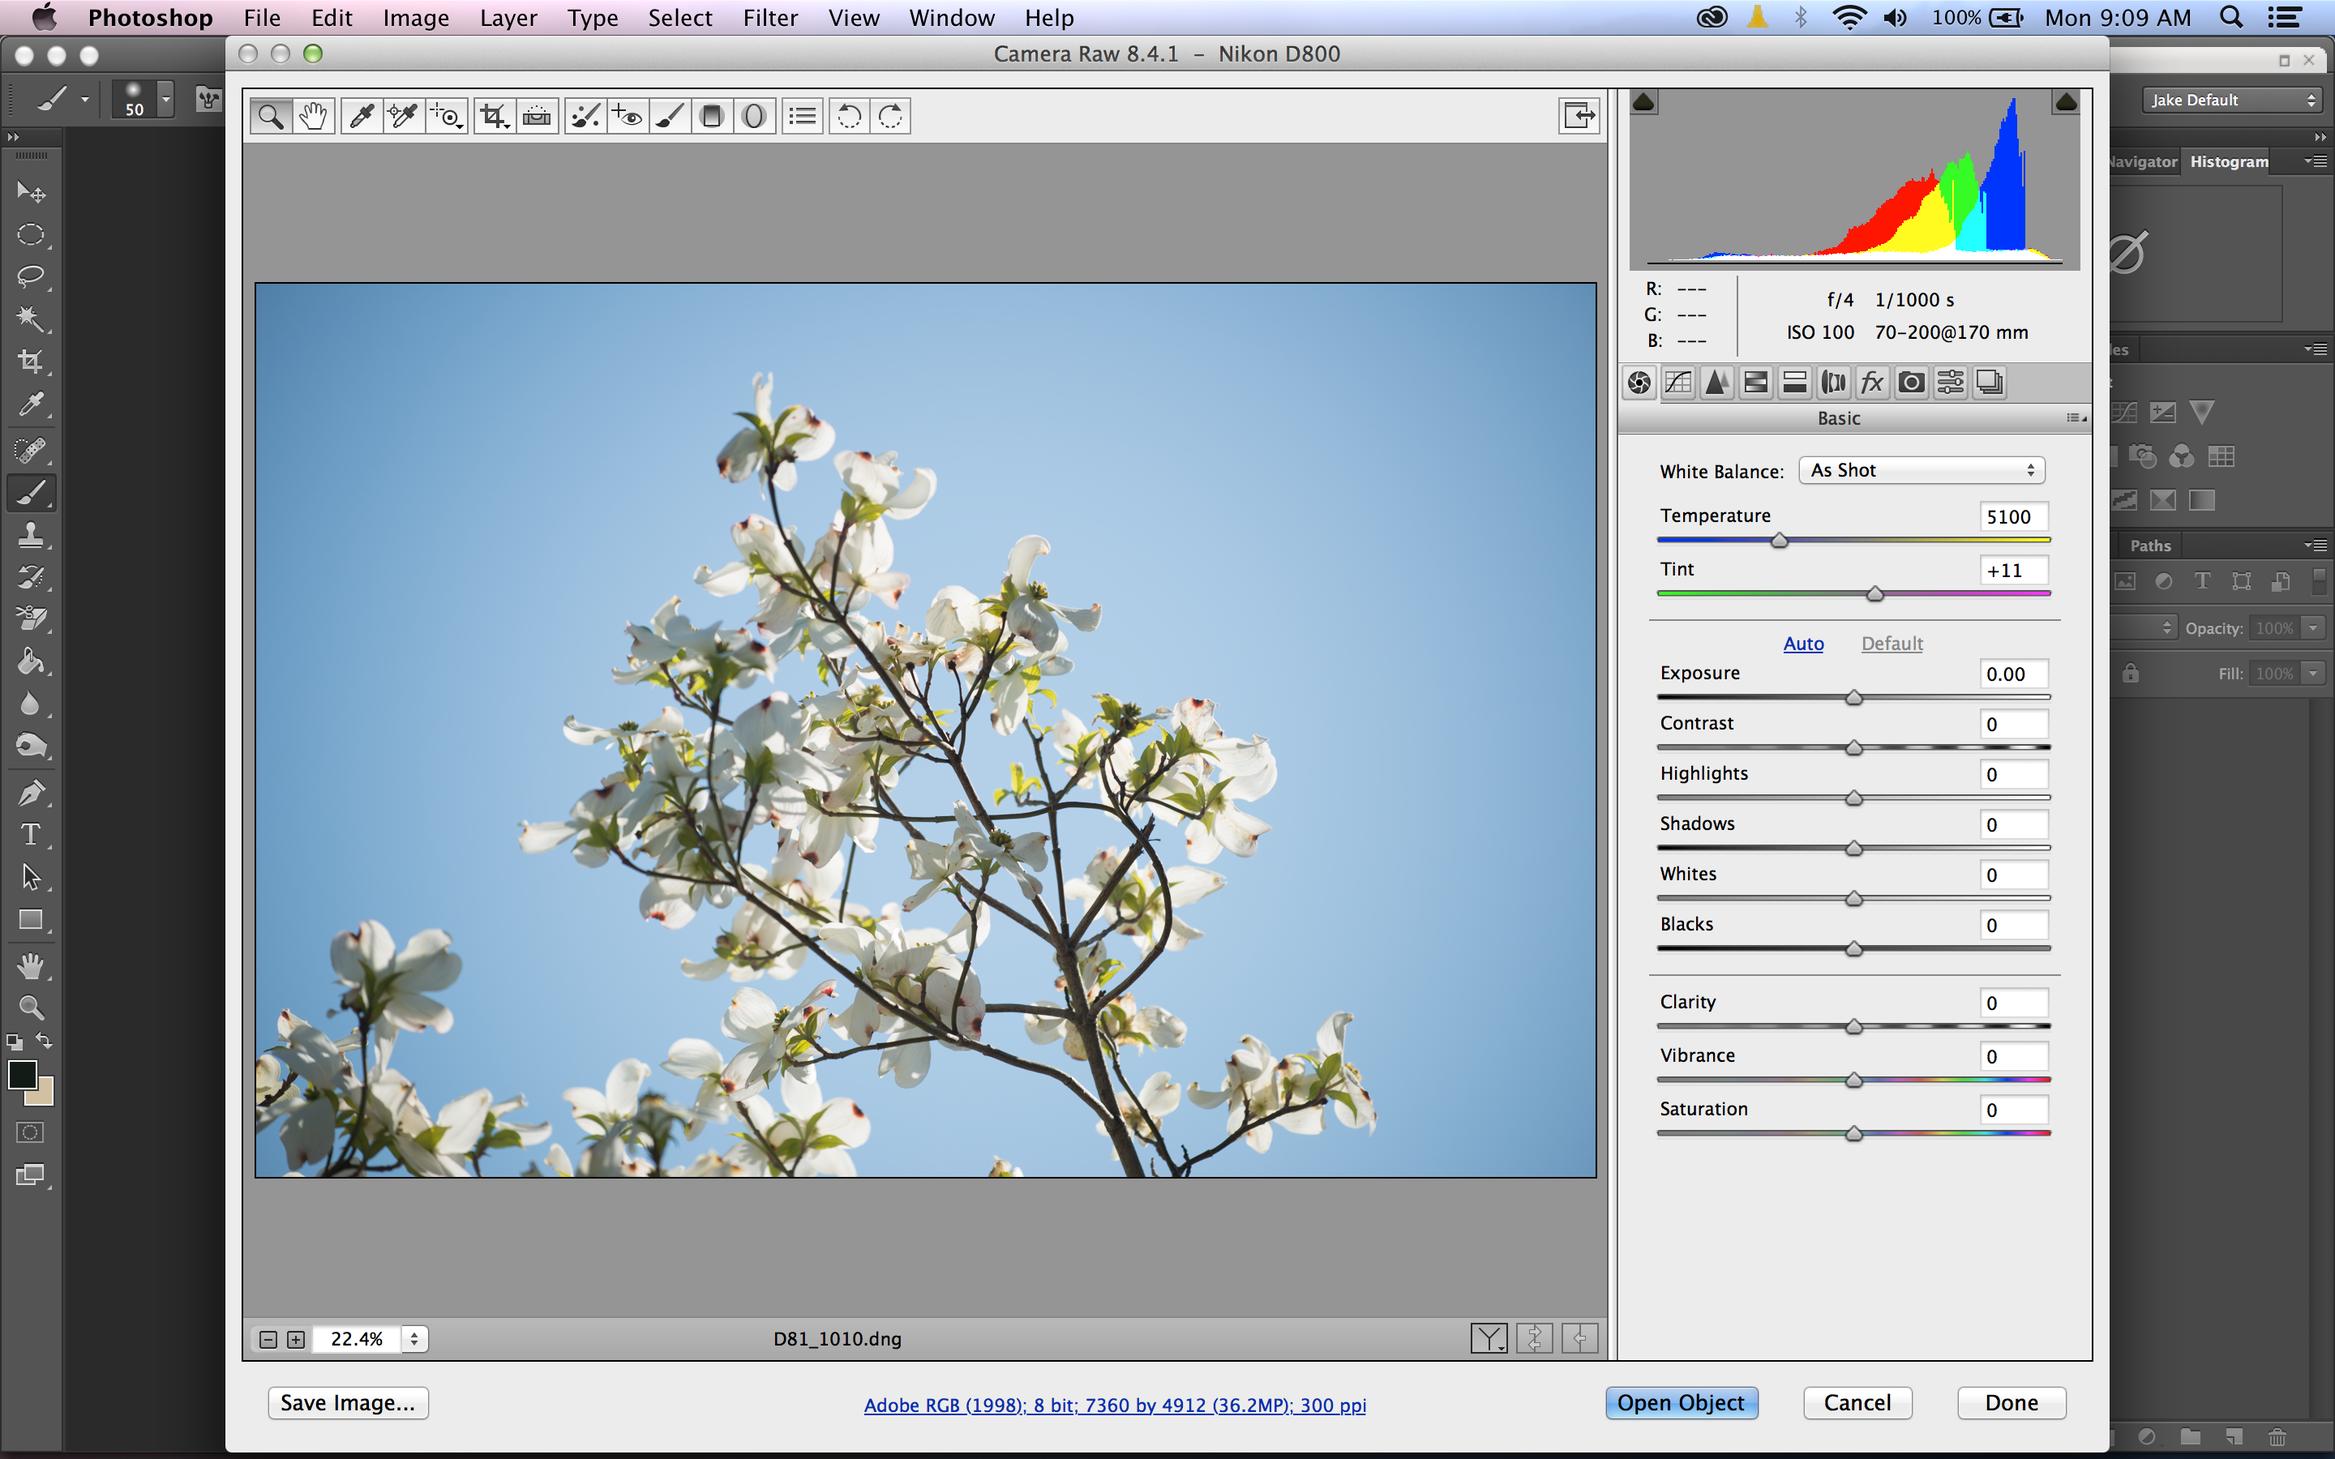Viewport: 2335px width, 1459px height.
Task: Open the White Balance As Shot dropdown
Action: (x=1921, y=470)
